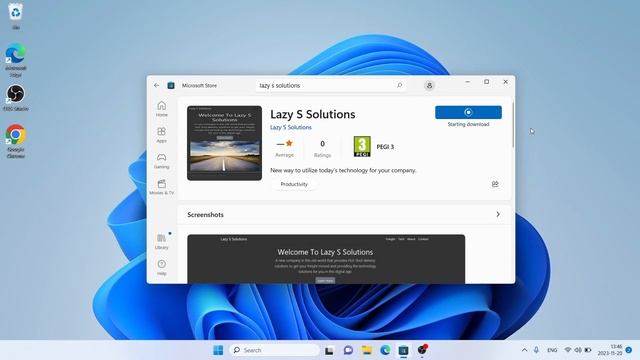
Task: Open Microsoft Edge from the taskbar
Action: pos(385,350)
